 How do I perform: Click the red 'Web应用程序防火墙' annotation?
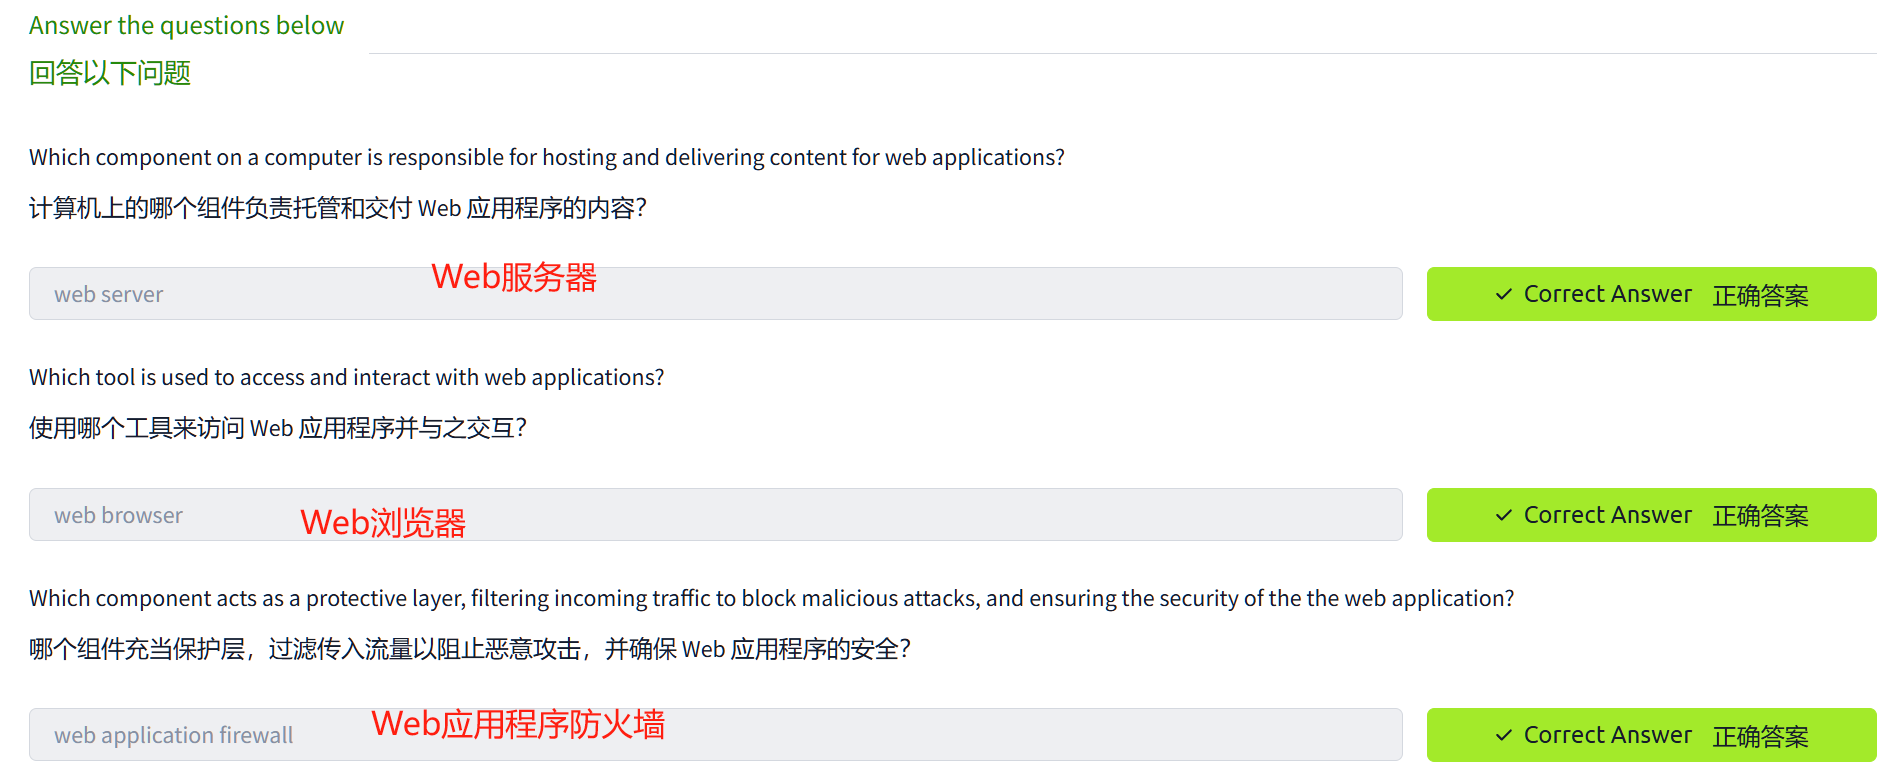(518, 724)
